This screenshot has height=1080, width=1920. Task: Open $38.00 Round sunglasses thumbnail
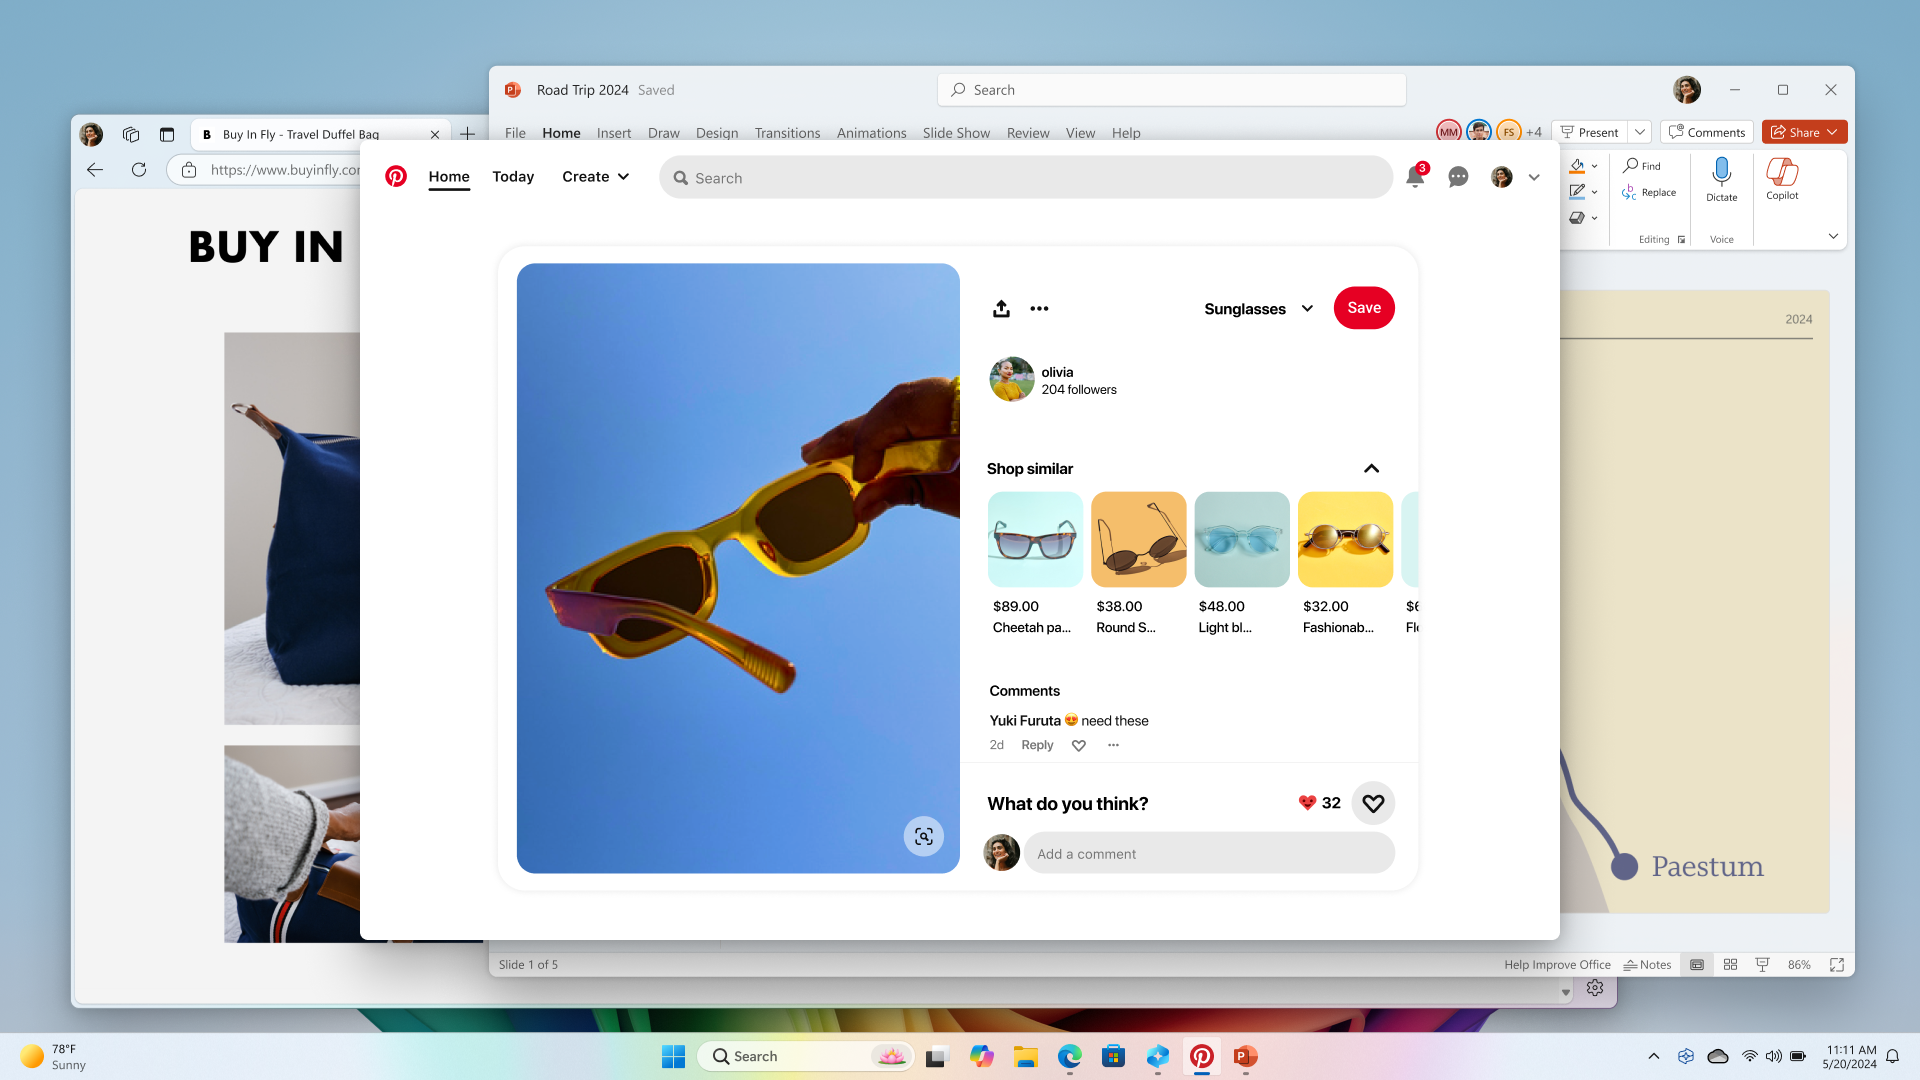(x=1138, y=539)
